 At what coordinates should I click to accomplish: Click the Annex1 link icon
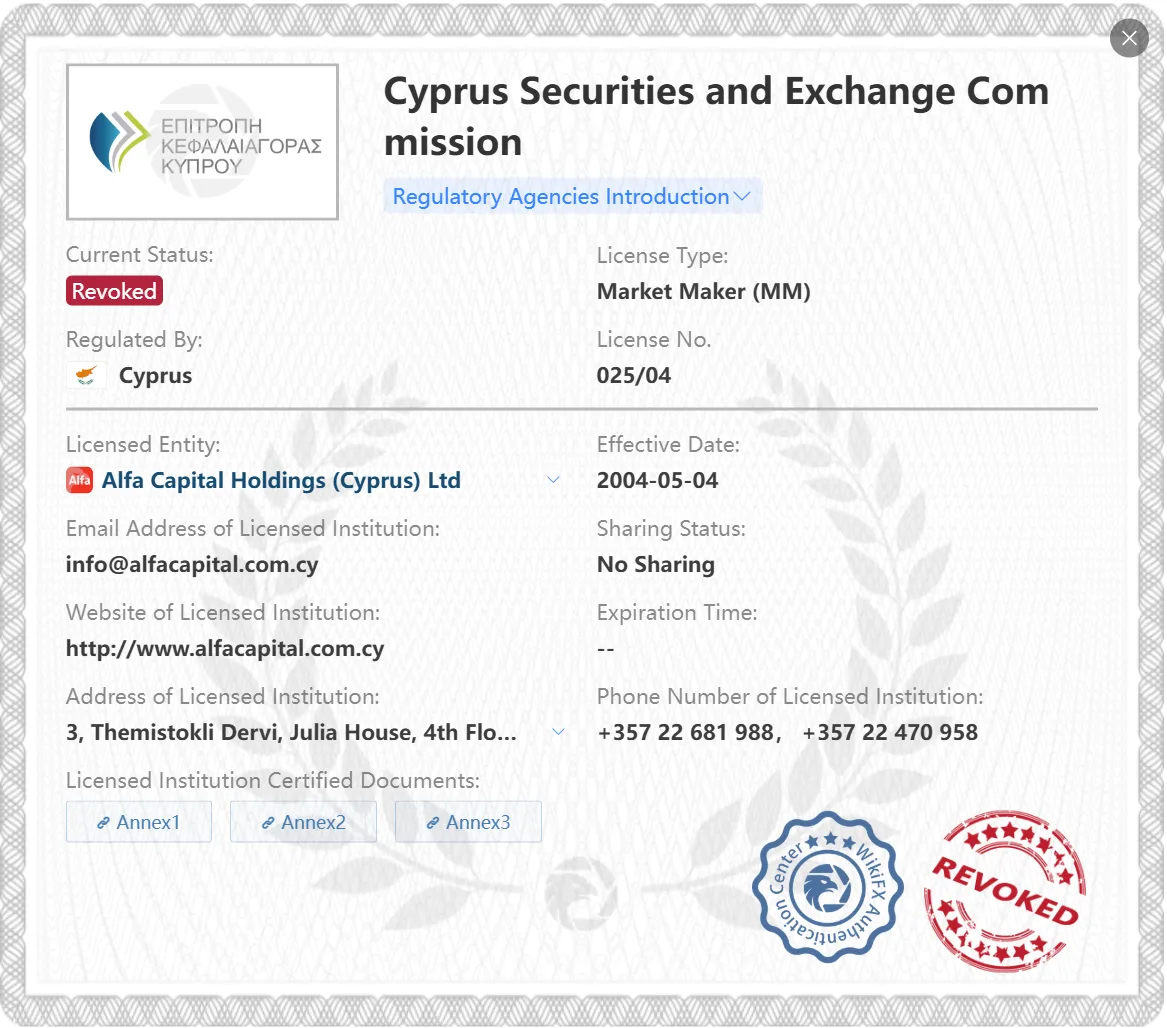[103, 823]
